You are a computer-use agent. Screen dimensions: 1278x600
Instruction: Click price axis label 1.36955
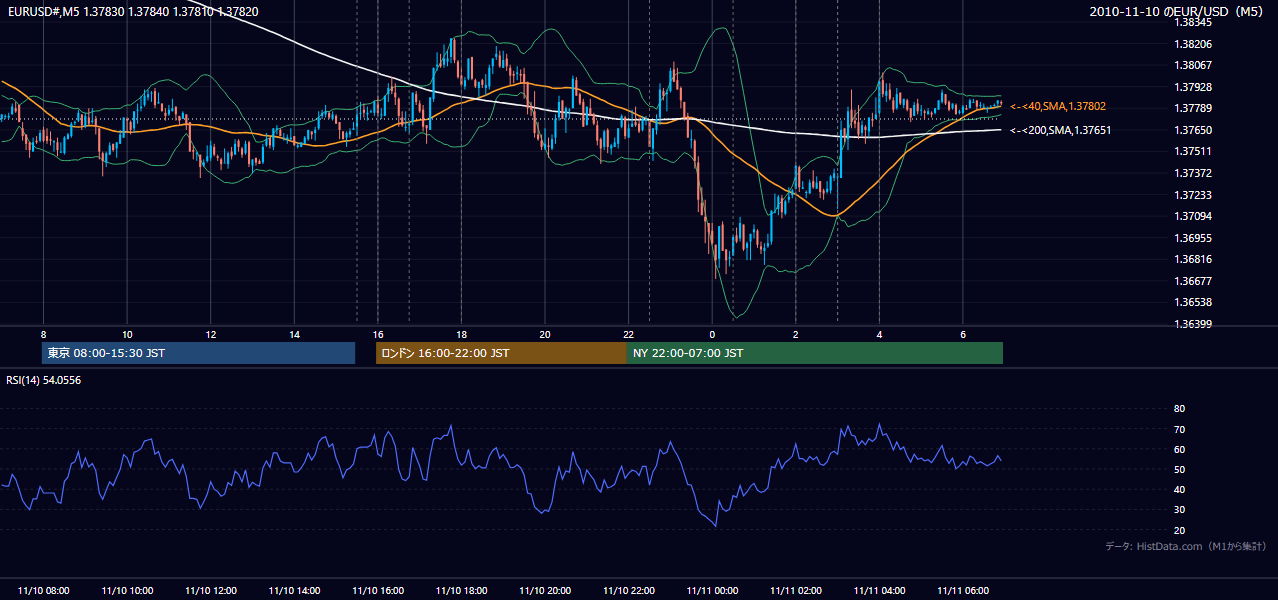tap(1193, 238)
